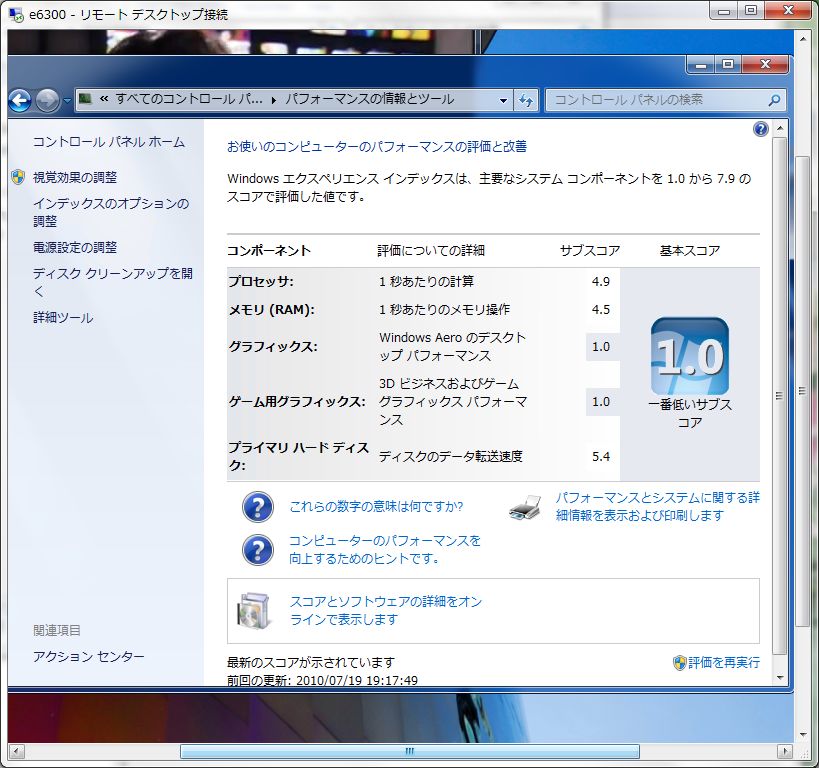Minimize the Control Panel window
819x768 pixels.
click(701, 65)
